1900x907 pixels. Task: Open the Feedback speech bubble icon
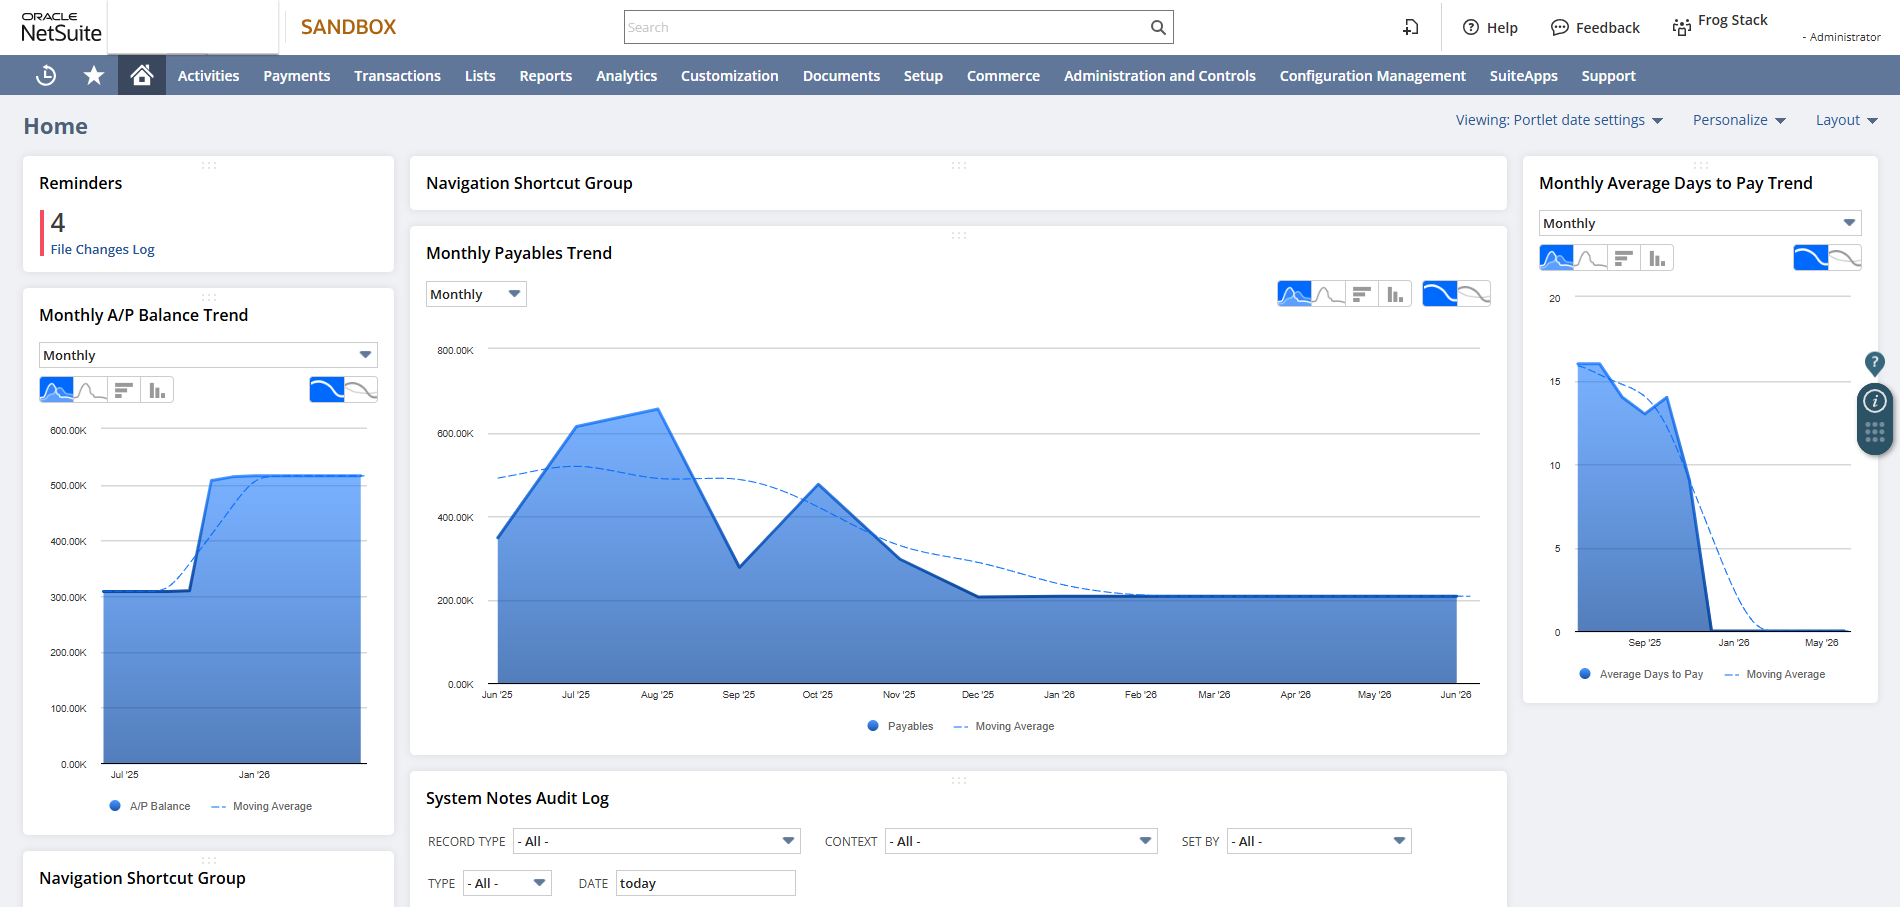(1560, 27)
